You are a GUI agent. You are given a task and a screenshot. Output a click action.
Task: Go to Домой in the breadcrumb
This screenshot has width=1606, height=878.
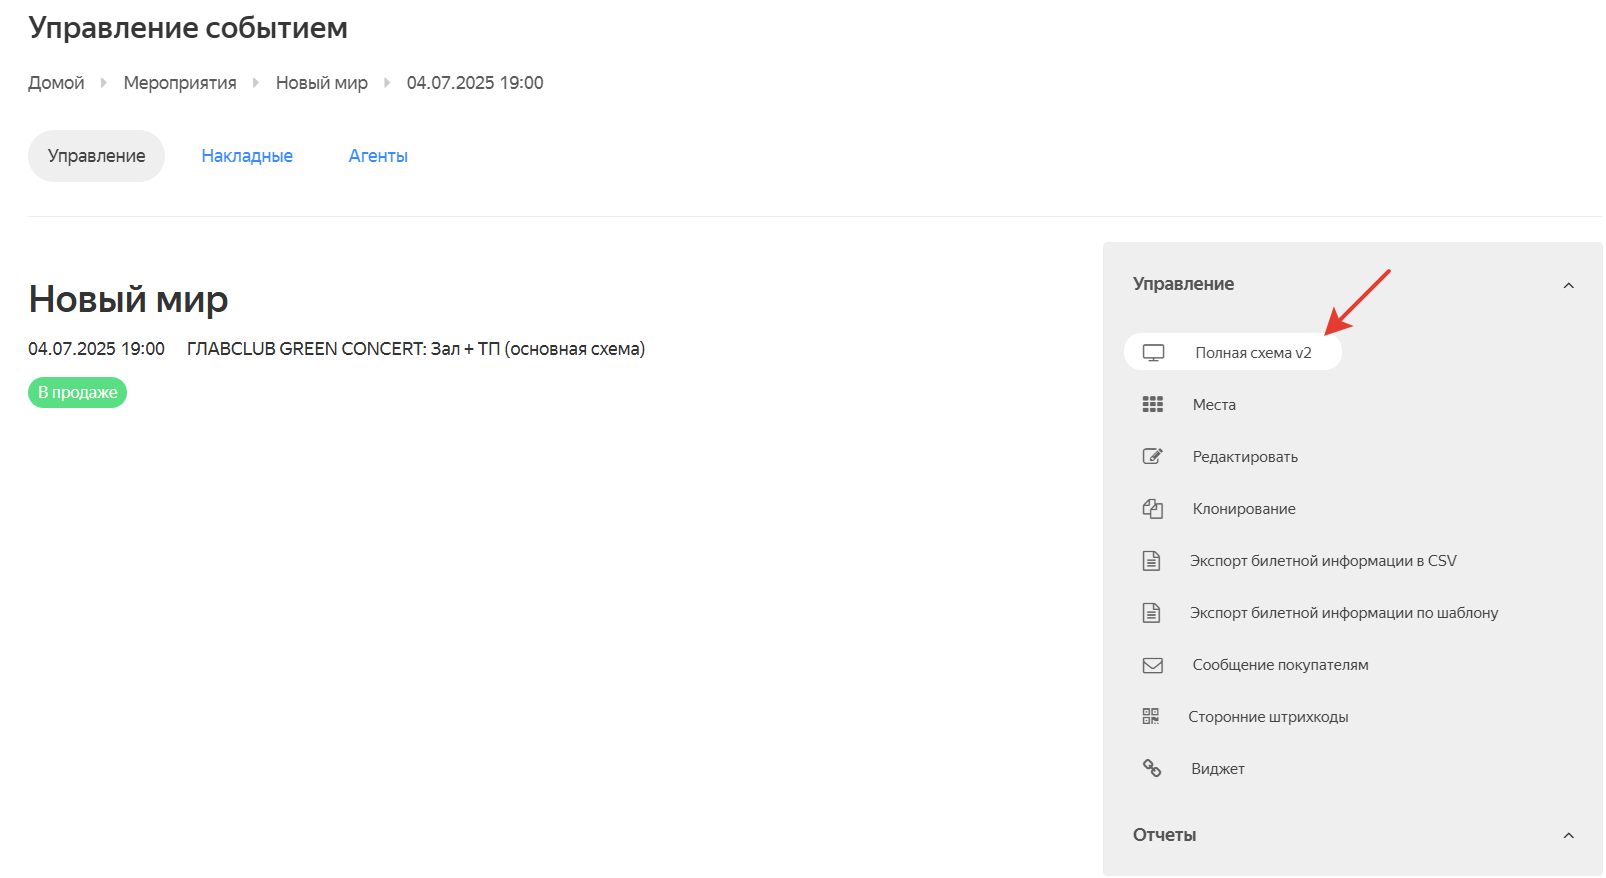[56, 83]
